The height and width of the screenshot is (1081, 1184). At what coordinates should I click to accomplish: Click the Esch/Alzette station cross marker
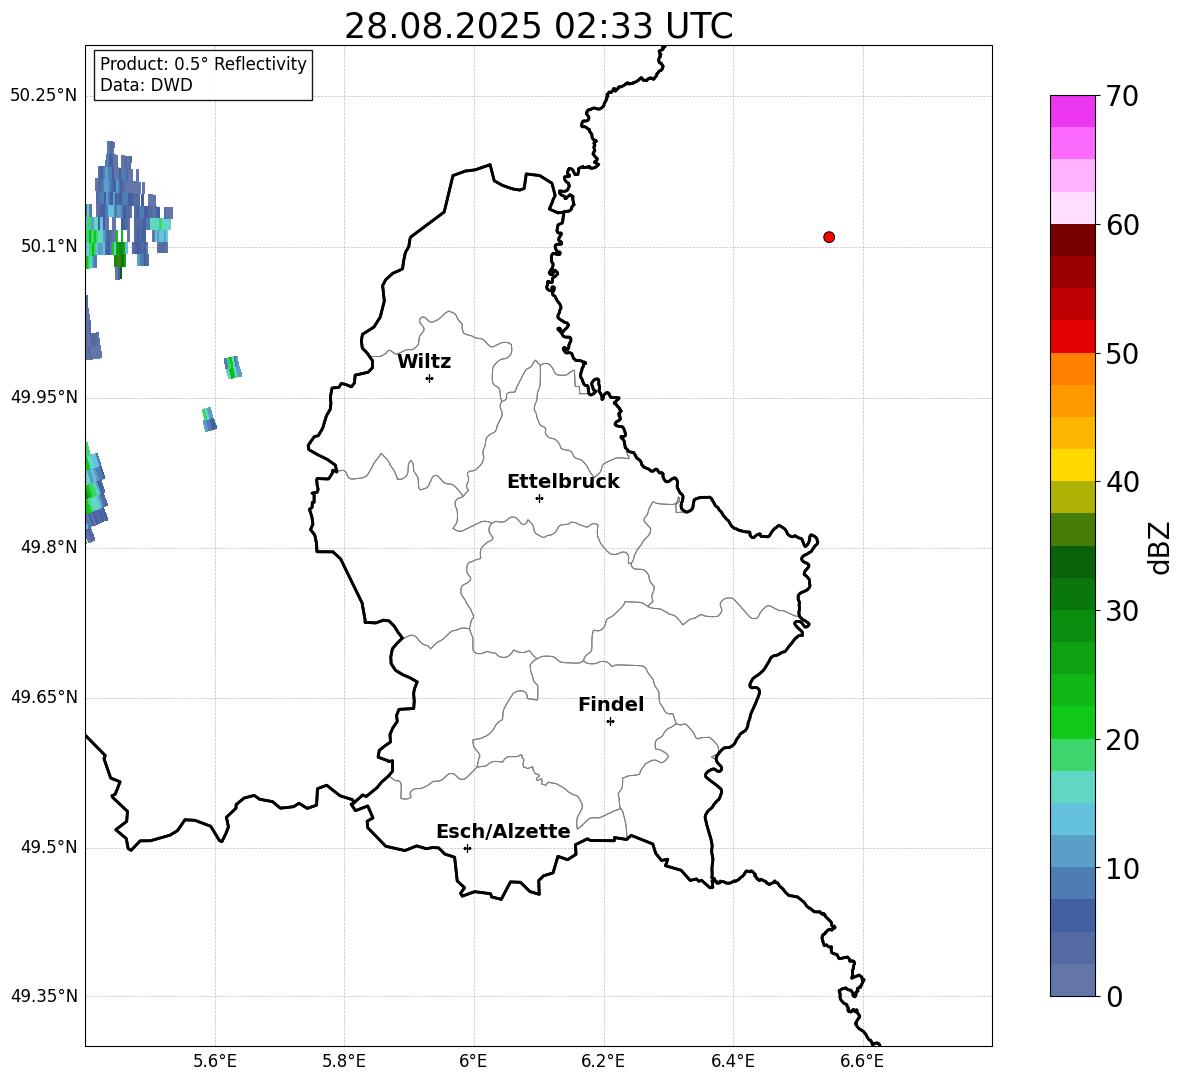(x=467, y=848)
